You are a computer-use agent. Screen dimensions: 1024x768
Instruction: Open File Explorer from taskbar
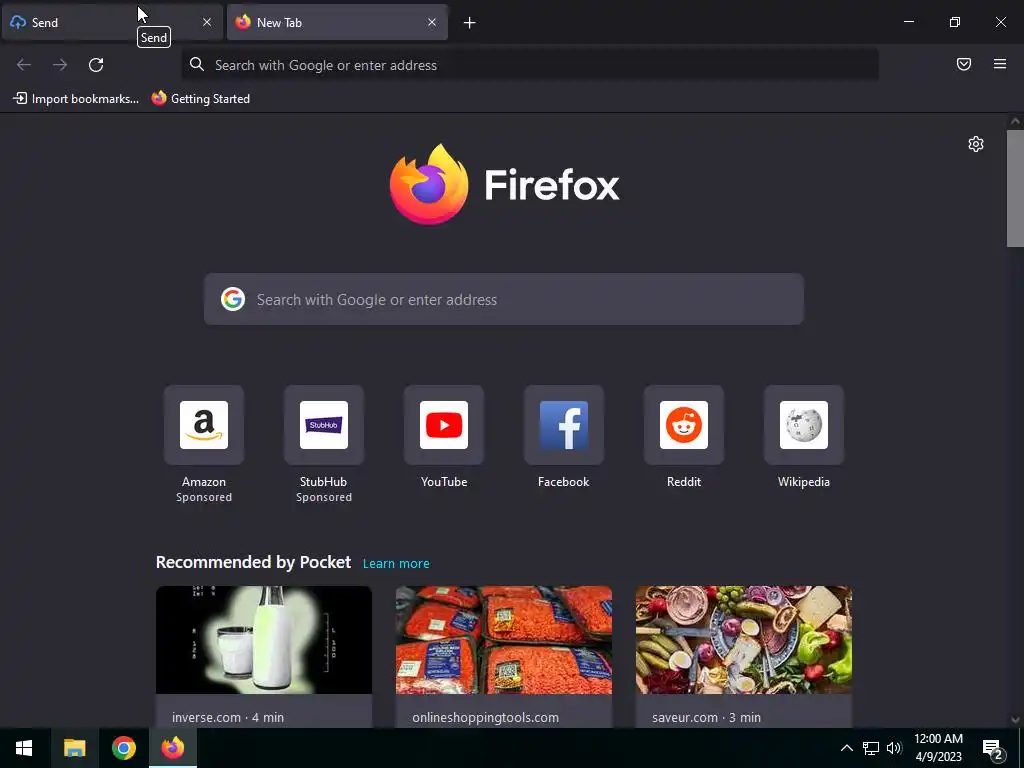click(74, 748)
